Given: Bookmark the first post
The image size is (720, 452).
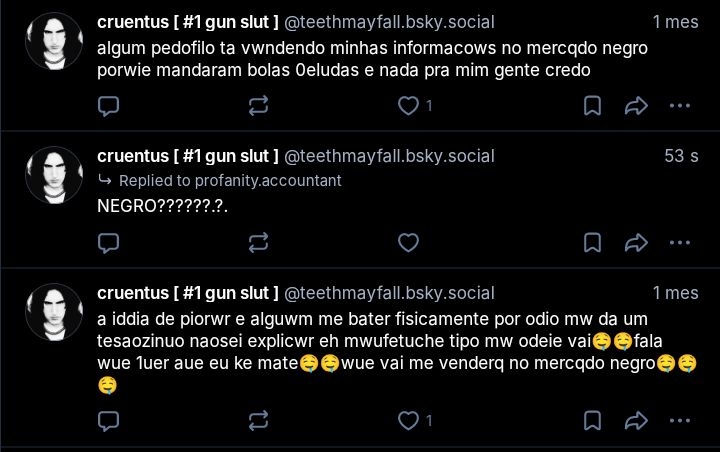Looking at the screenshot, I should [x=592, y=105].
